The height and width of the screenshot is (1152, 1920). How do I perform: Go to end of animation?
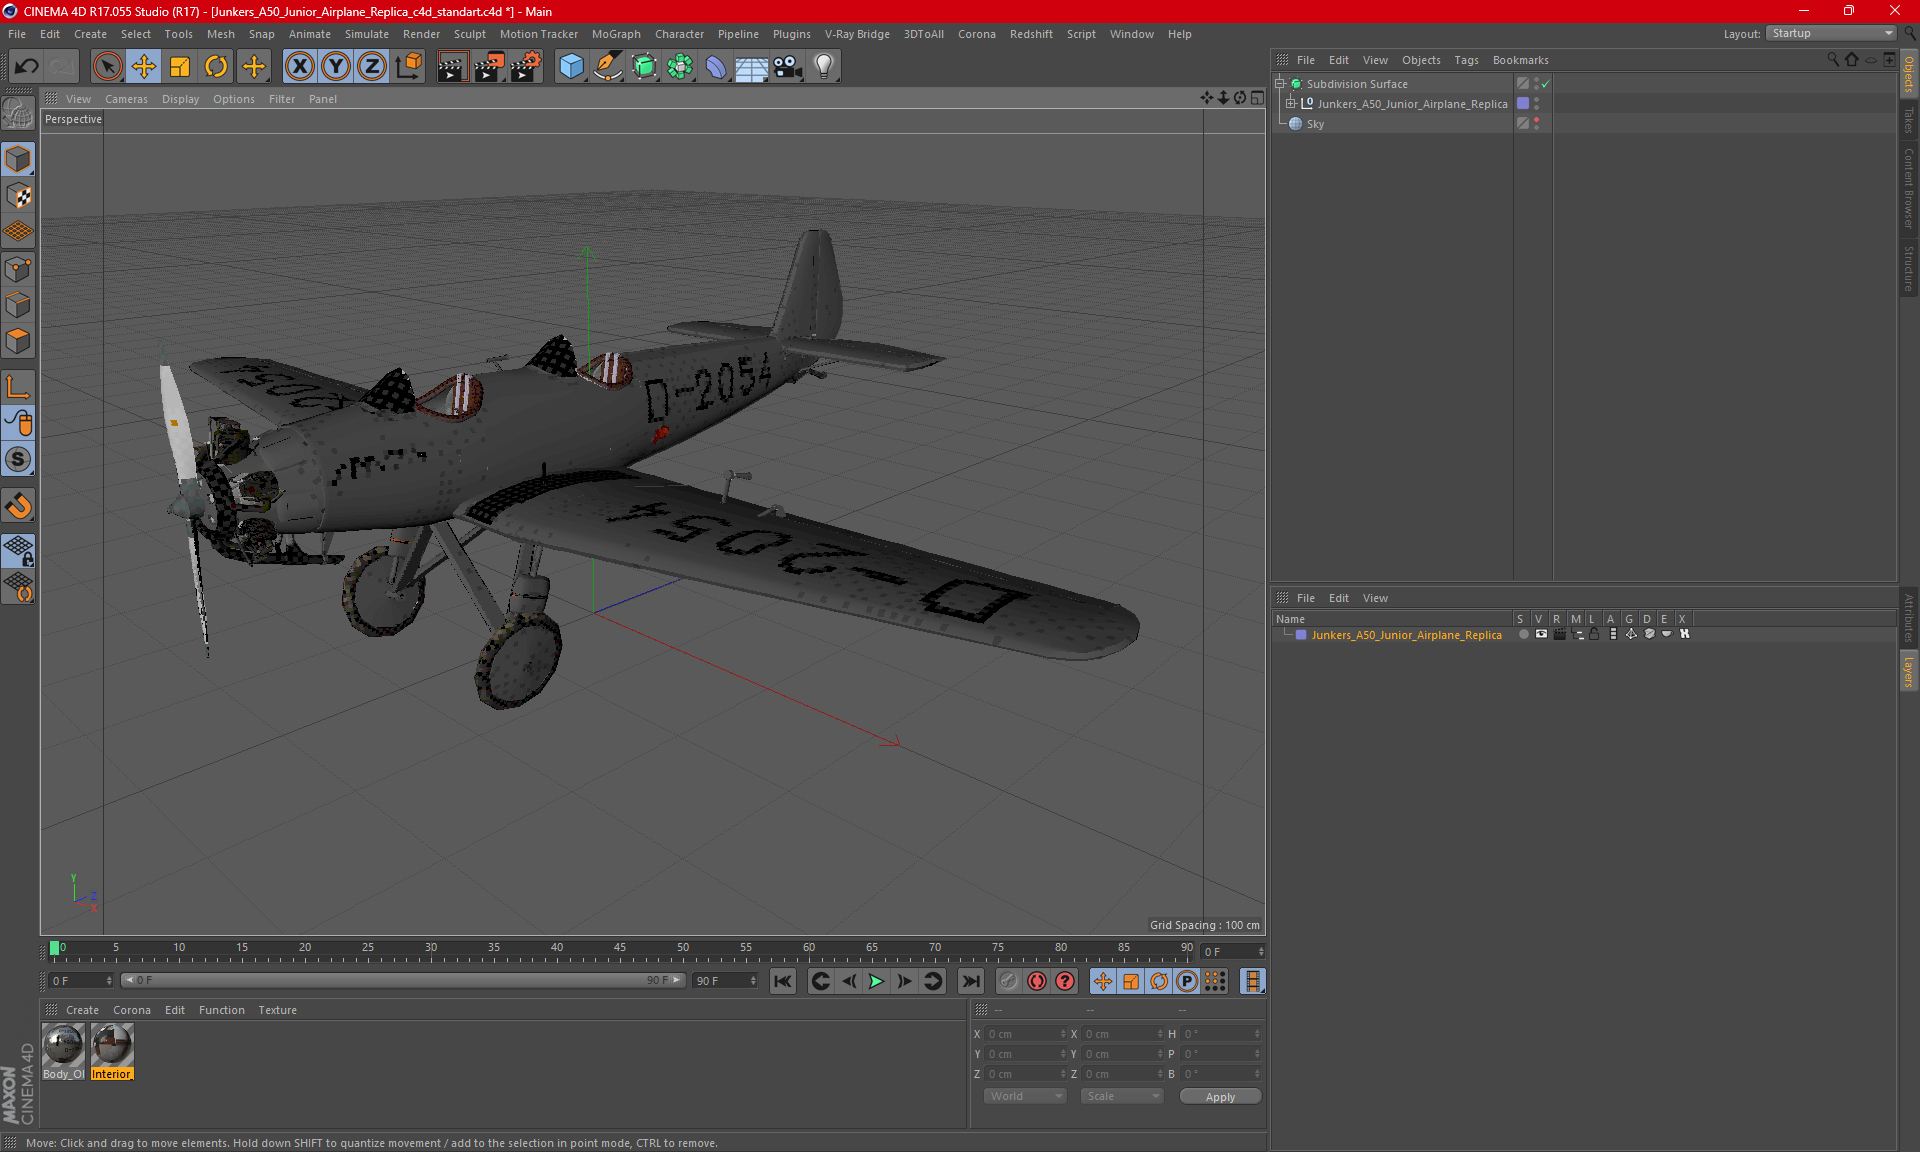click(970, 981)
